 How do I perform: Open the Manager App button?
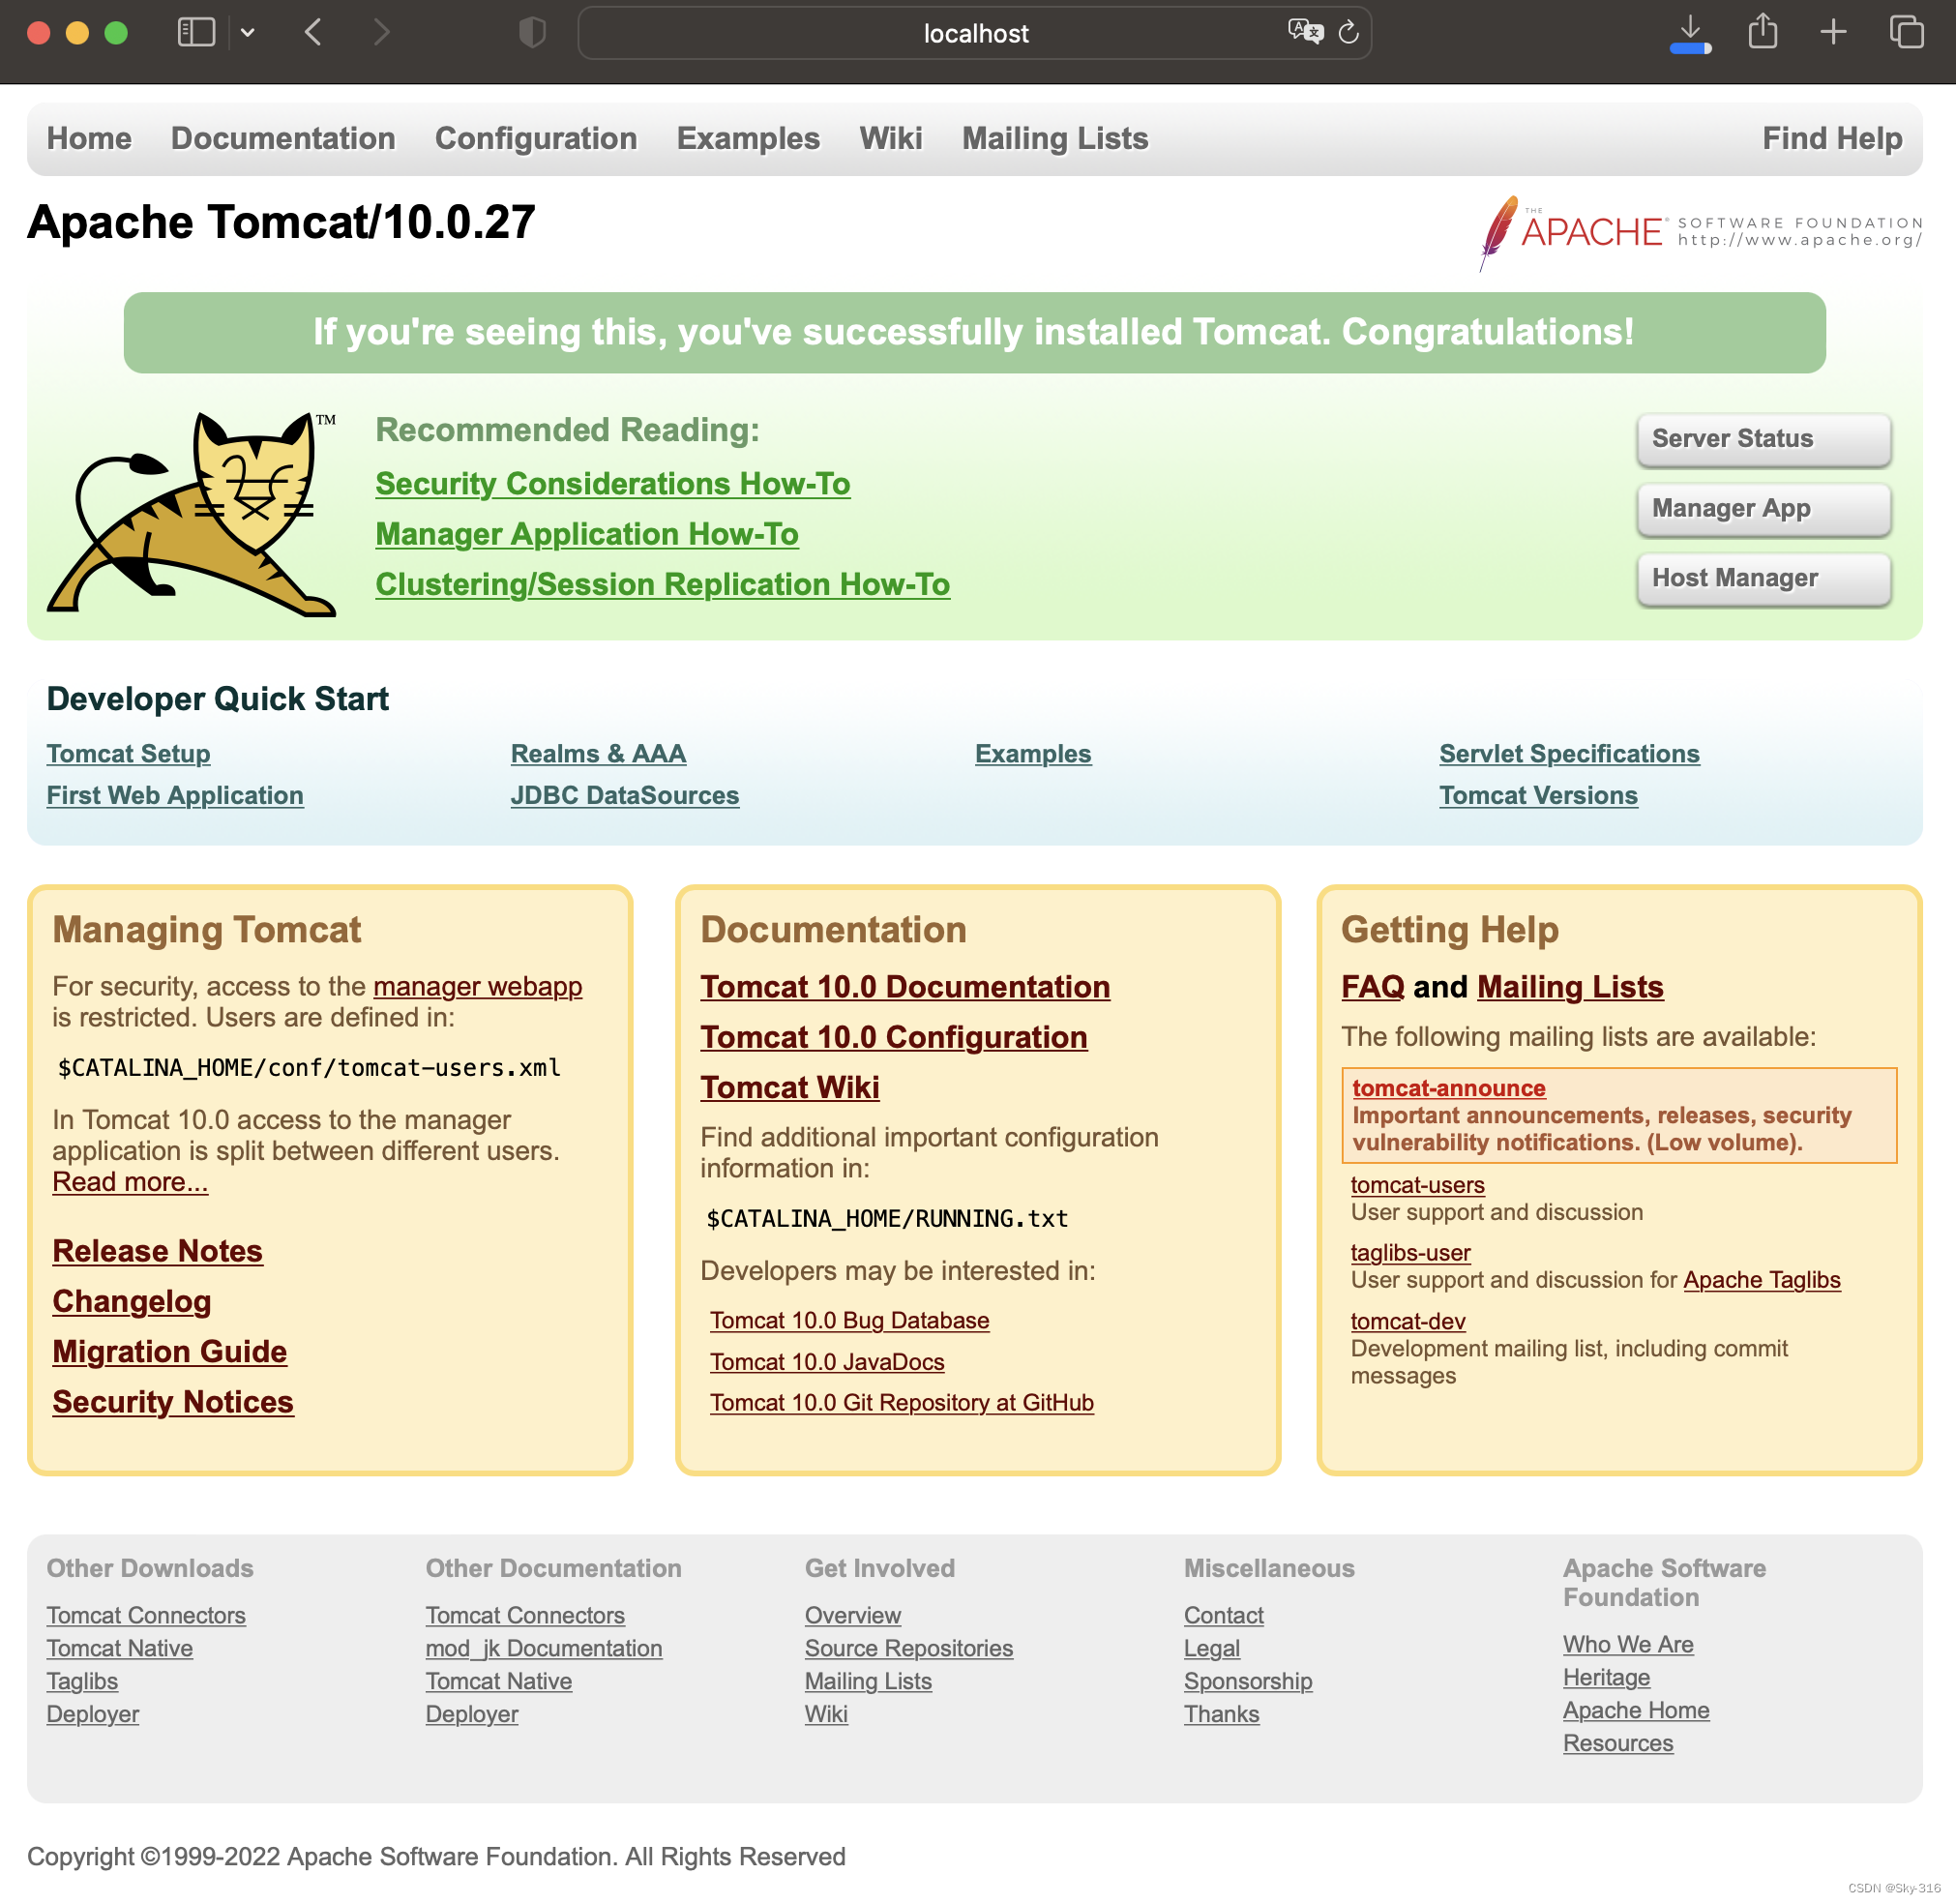[1764, 509]
